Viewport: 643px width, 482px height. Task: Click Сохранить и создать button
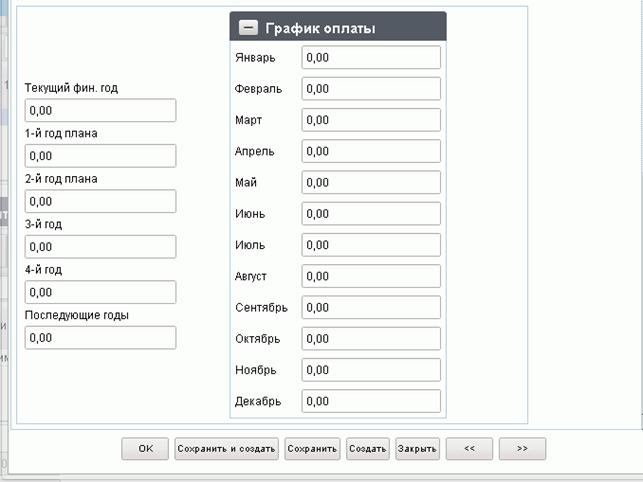click(226, 449)
